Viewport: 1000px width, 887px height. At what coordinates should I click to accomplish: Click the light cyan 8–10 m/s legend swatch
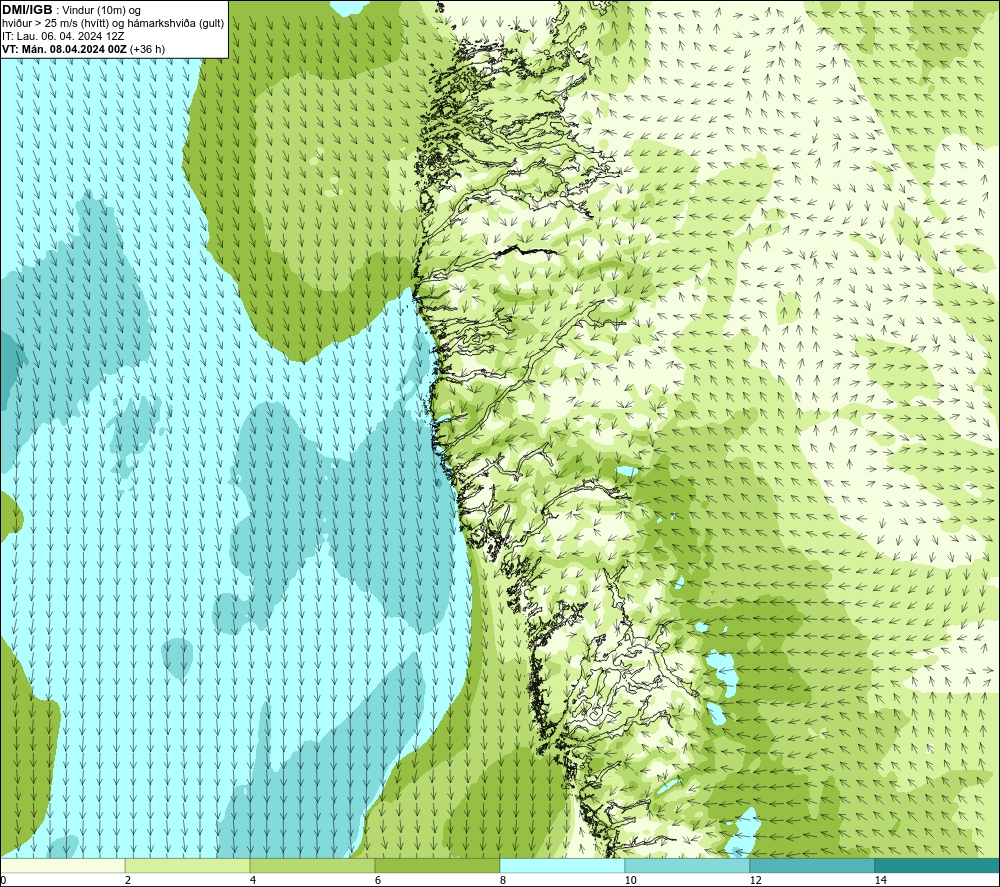pyautogui.click(x=562, y=865)
